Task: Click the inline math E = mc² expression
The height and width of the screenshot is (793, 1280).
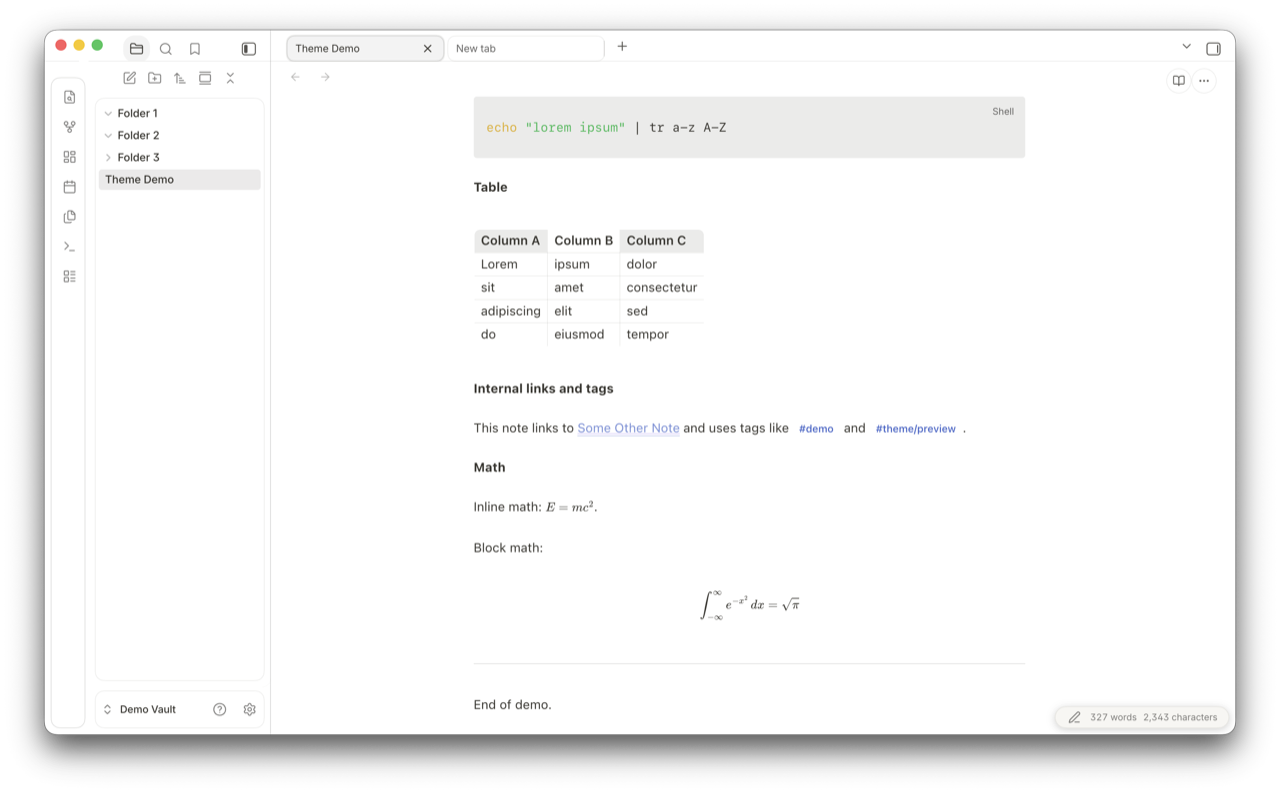Action: (x=571, y=507)
